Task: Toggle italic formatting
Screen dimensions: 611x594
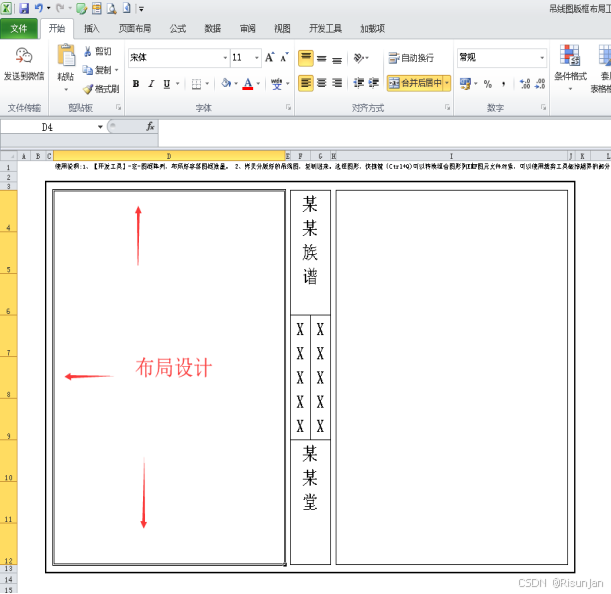Action: click(151, 84)
